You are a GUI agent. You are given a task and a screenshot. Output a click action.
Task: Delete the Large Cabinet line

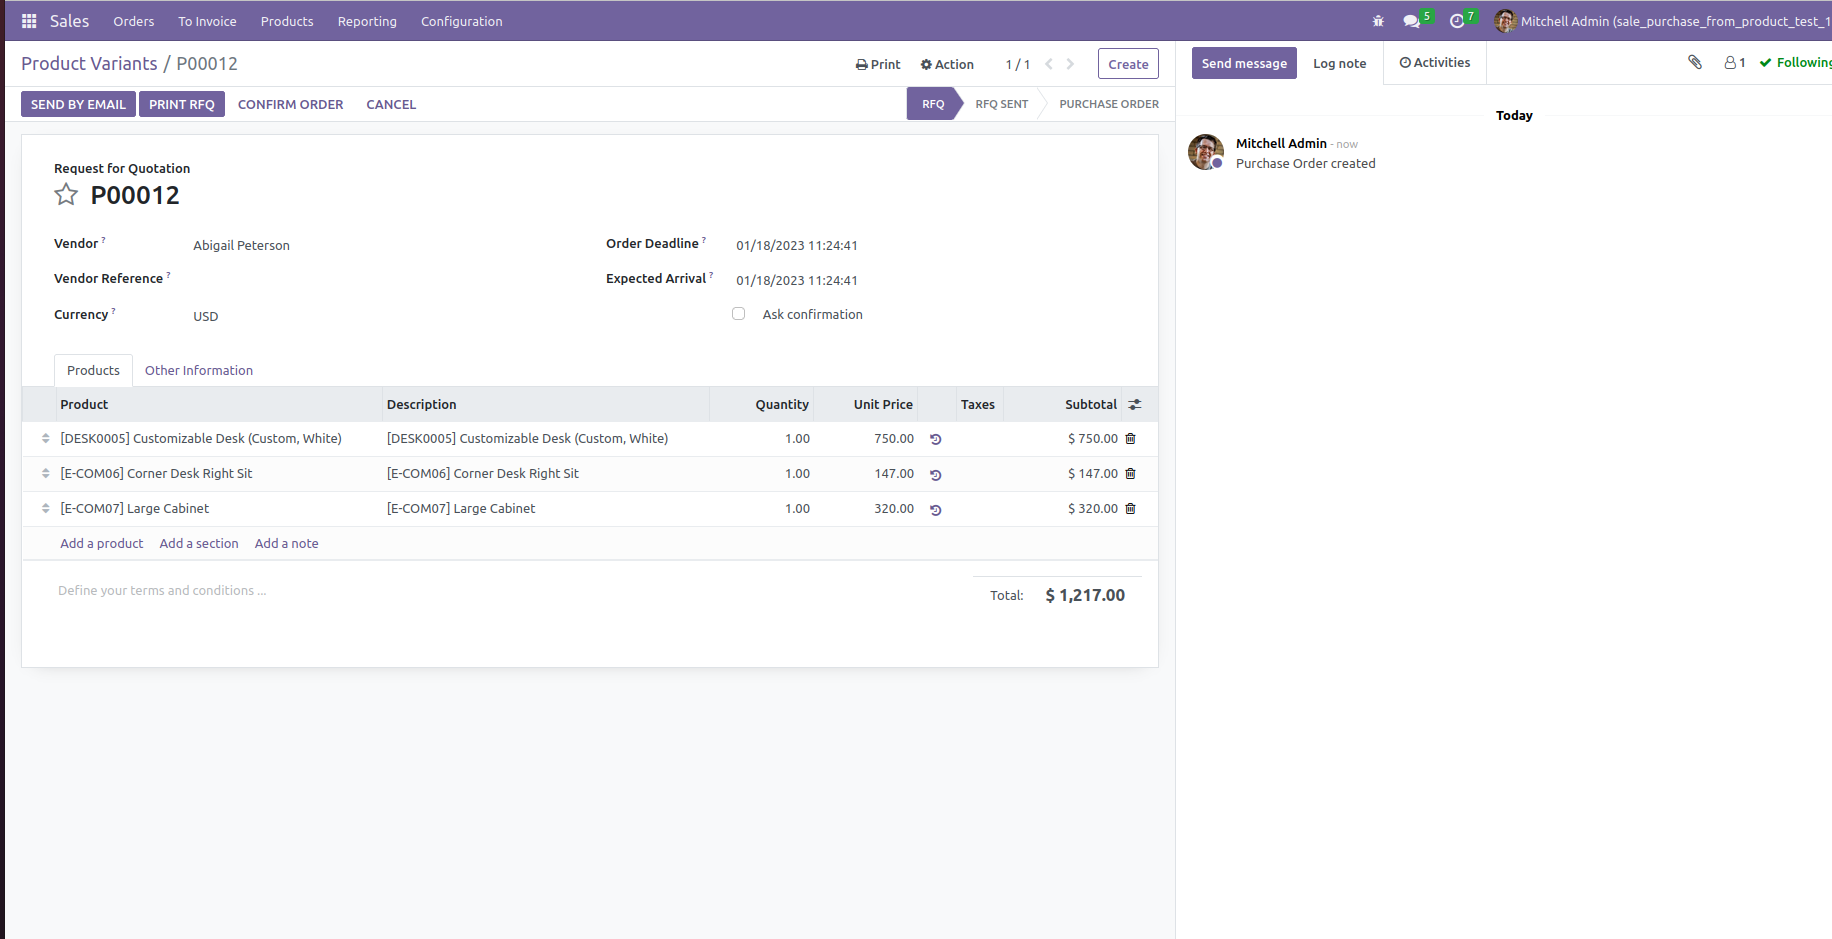pos(1131,509)
